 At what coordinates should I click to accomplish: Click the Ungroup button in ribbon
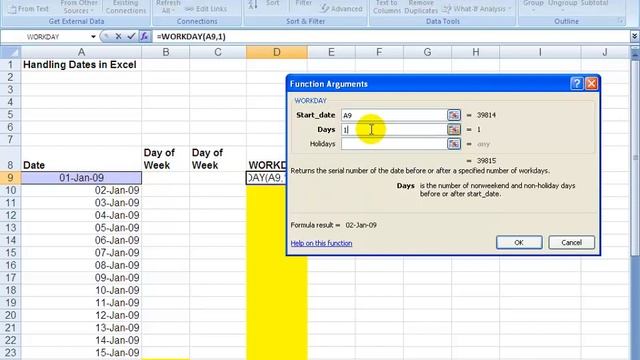click(x=562, y=4)
